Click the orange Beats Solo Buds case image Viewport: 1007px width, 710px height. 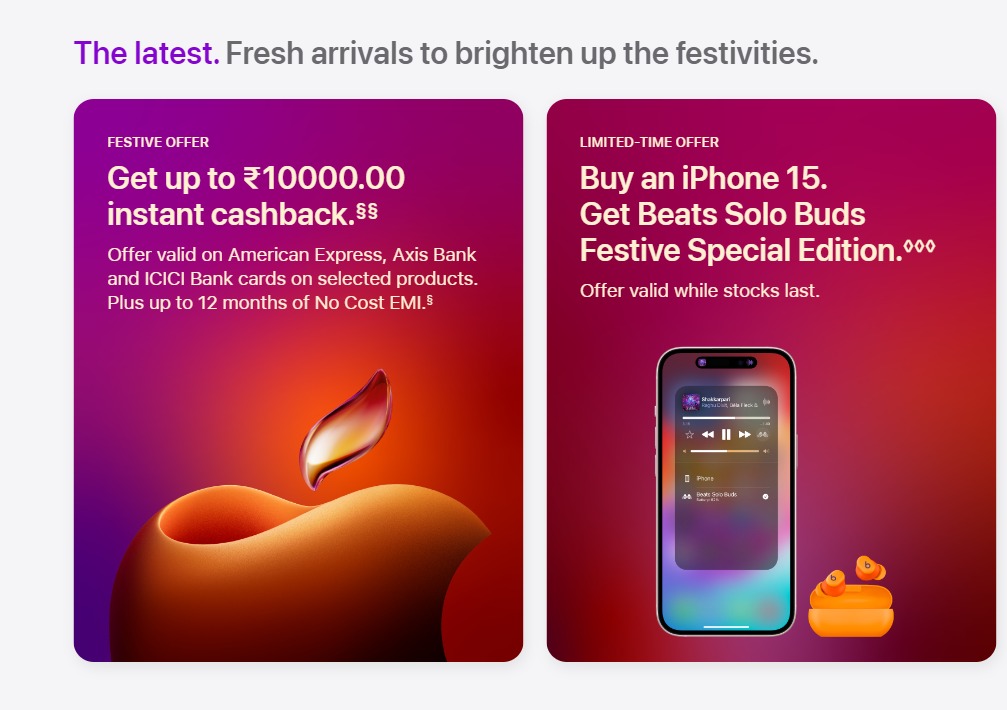pos(851,597)
